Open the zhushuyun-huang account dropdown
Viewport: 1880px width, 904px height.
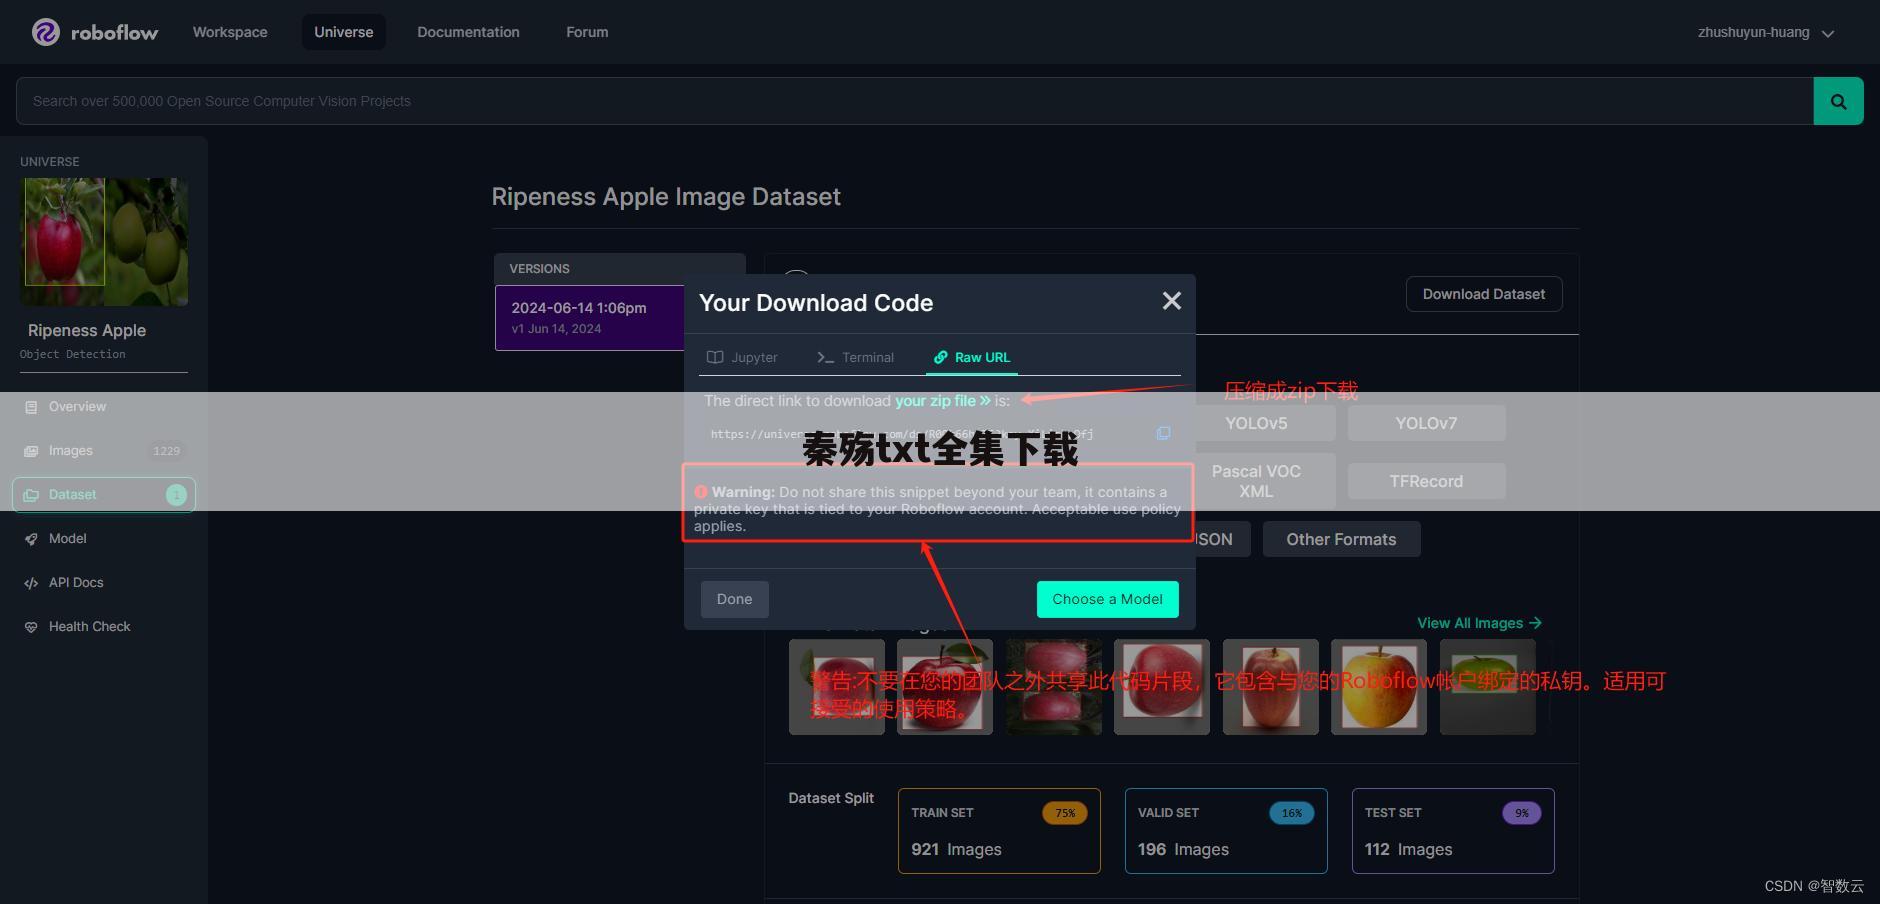1765,32
